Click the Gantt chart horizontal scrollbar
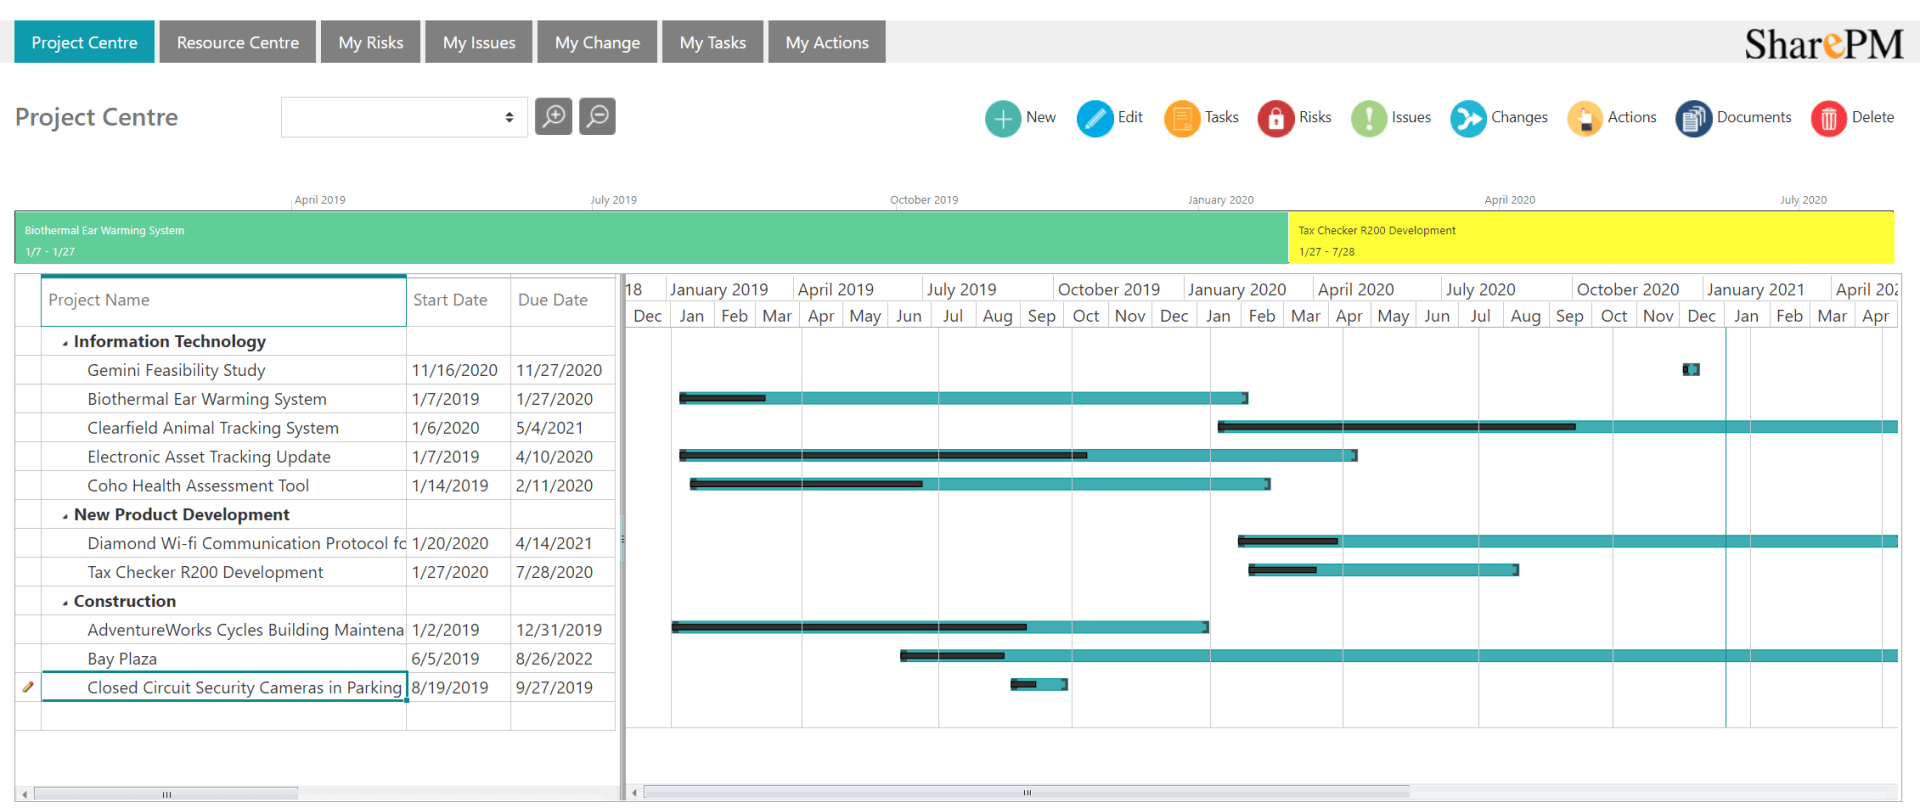The width and height of the screenshot is (1920, 808). 1027,793
